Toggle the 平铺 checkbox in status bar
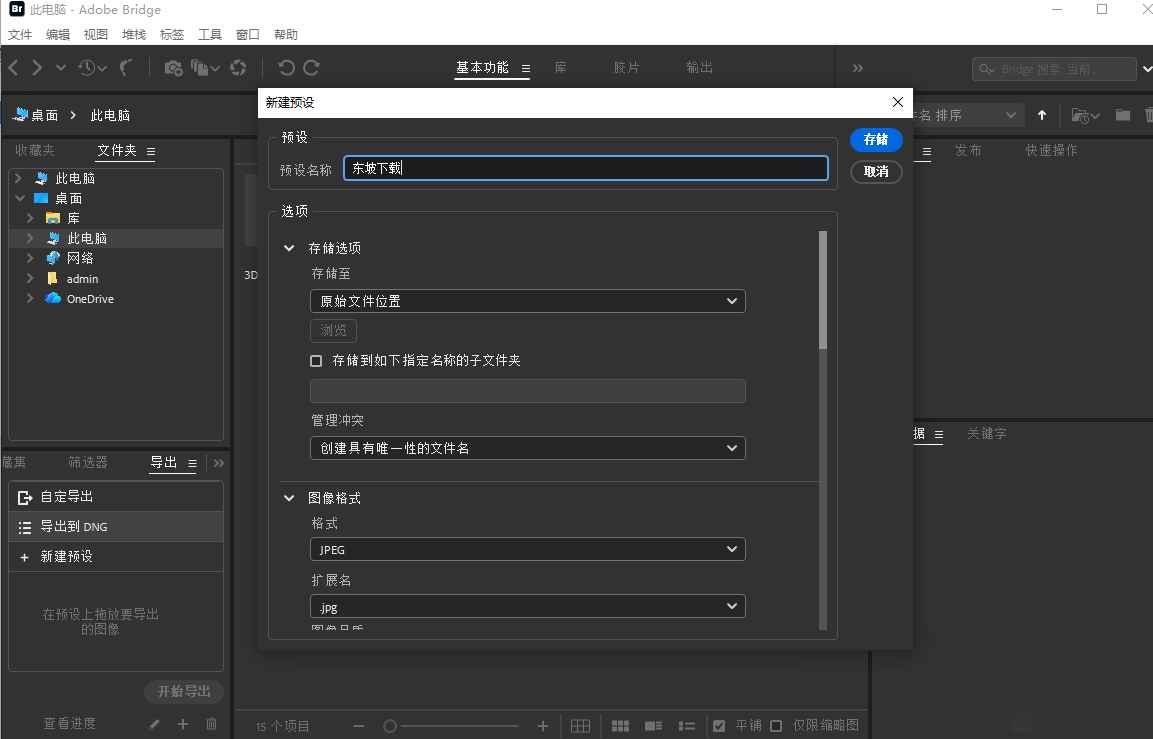The image size is (1153, 739). tap(719, 726)
